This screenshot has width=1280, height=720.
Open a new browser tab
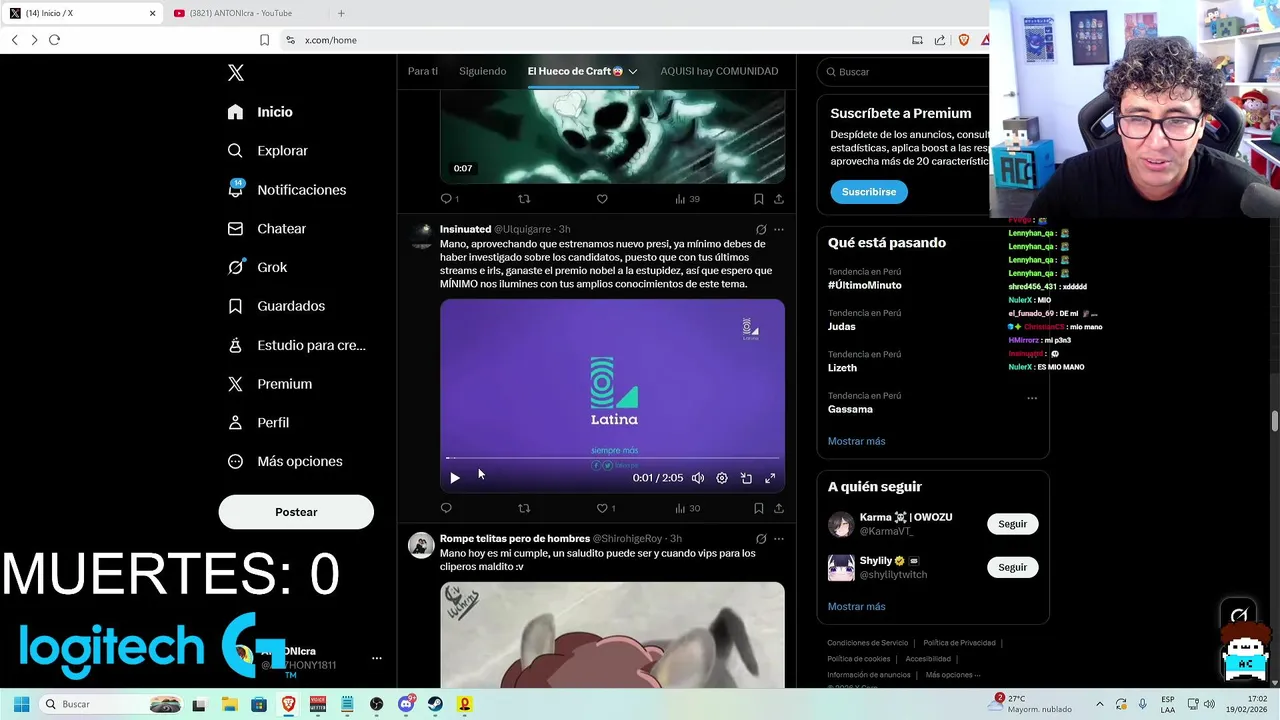(x=341, y=13)
